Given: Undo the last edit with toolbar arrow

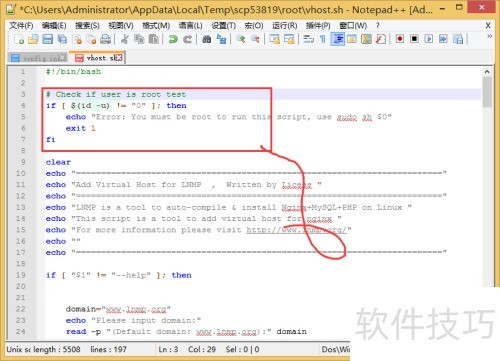Looking at the screenshot, I should pos(173,39).
